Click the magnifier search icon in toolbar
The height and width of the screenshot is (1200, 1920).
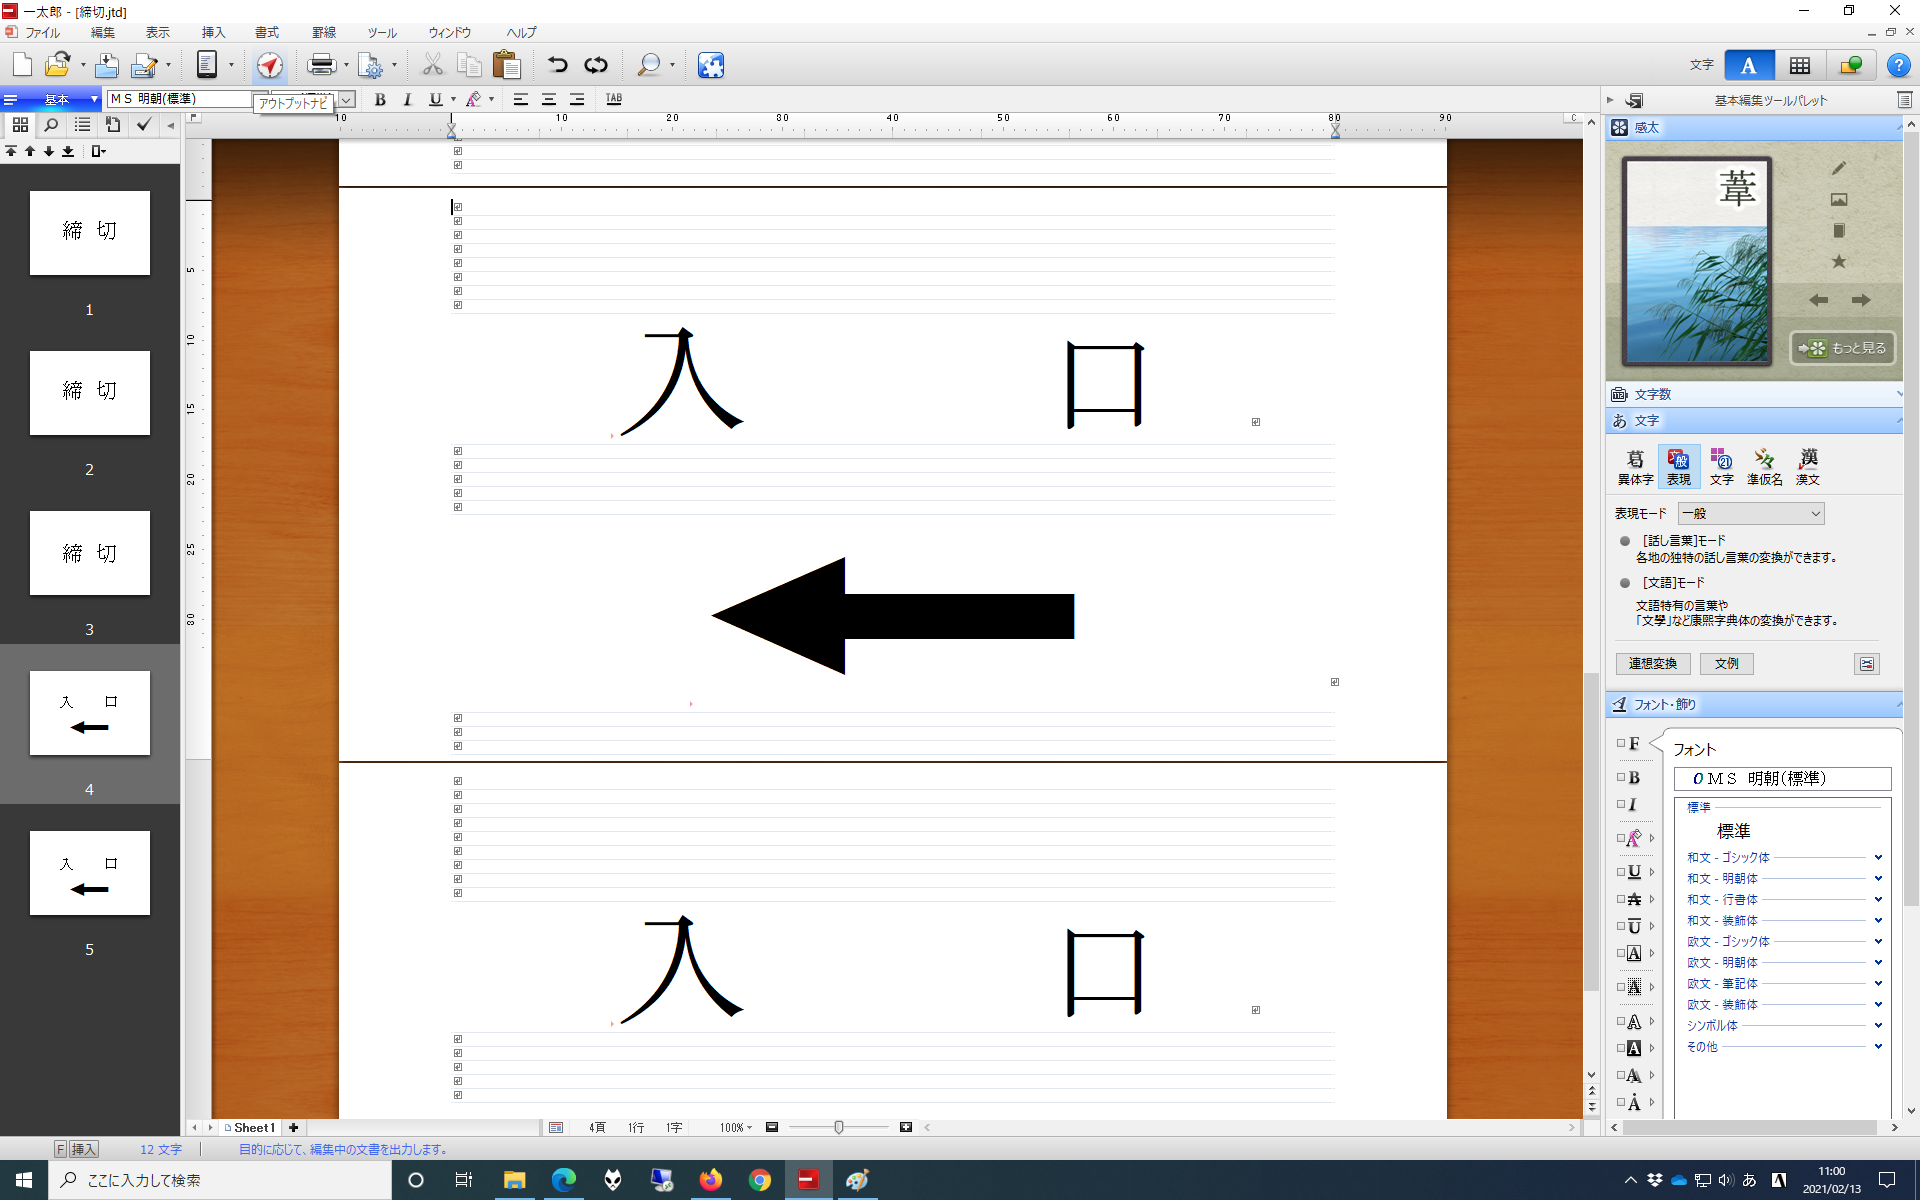click(x=649, y=66)
